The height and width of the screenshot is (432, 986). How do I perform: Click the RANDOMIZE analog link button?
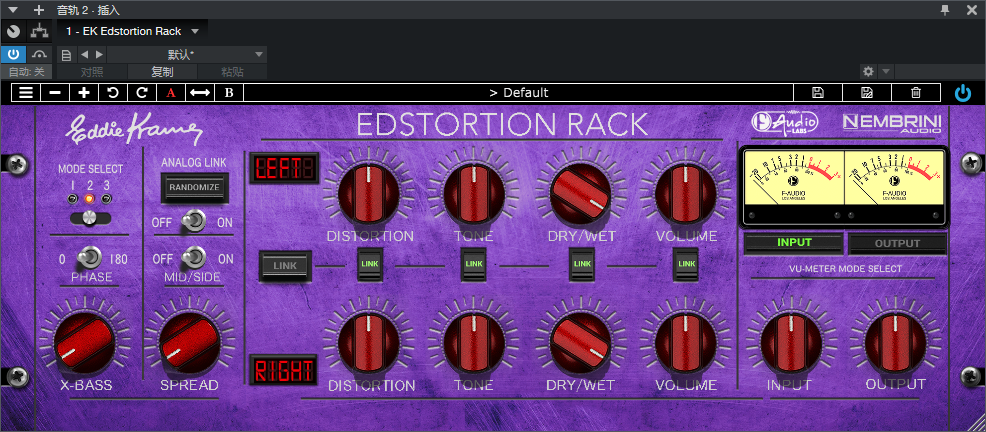click(x=194, y=187)
